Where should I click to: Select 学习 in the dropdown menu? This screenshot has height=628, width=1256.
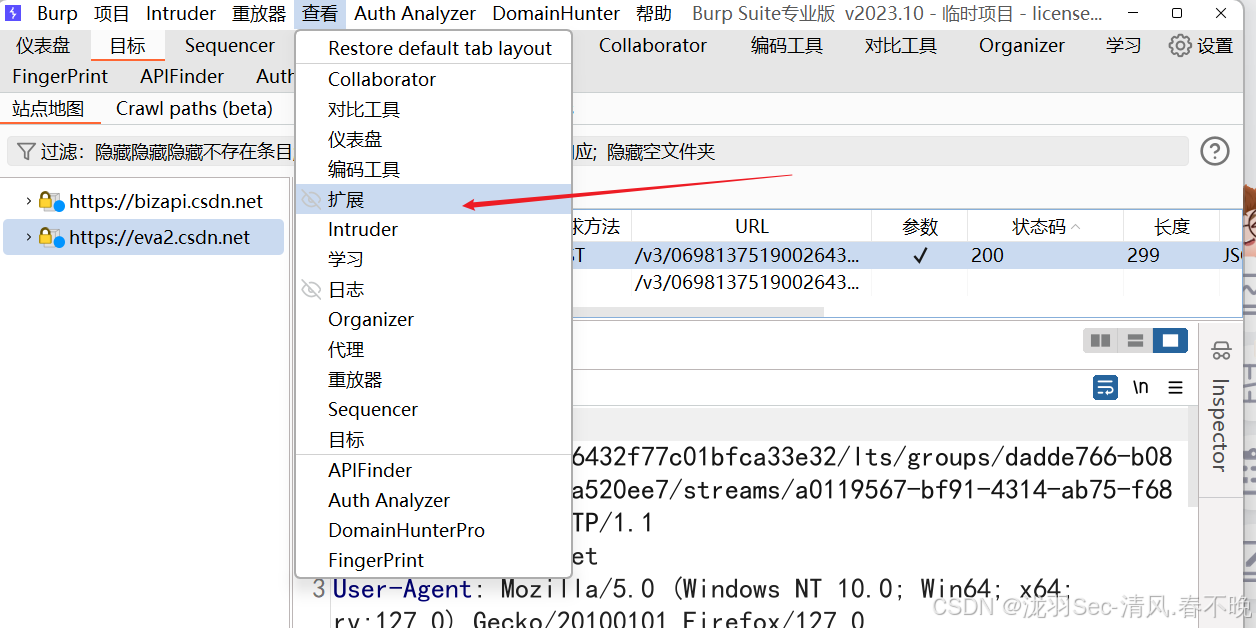[x=434, y=259]
